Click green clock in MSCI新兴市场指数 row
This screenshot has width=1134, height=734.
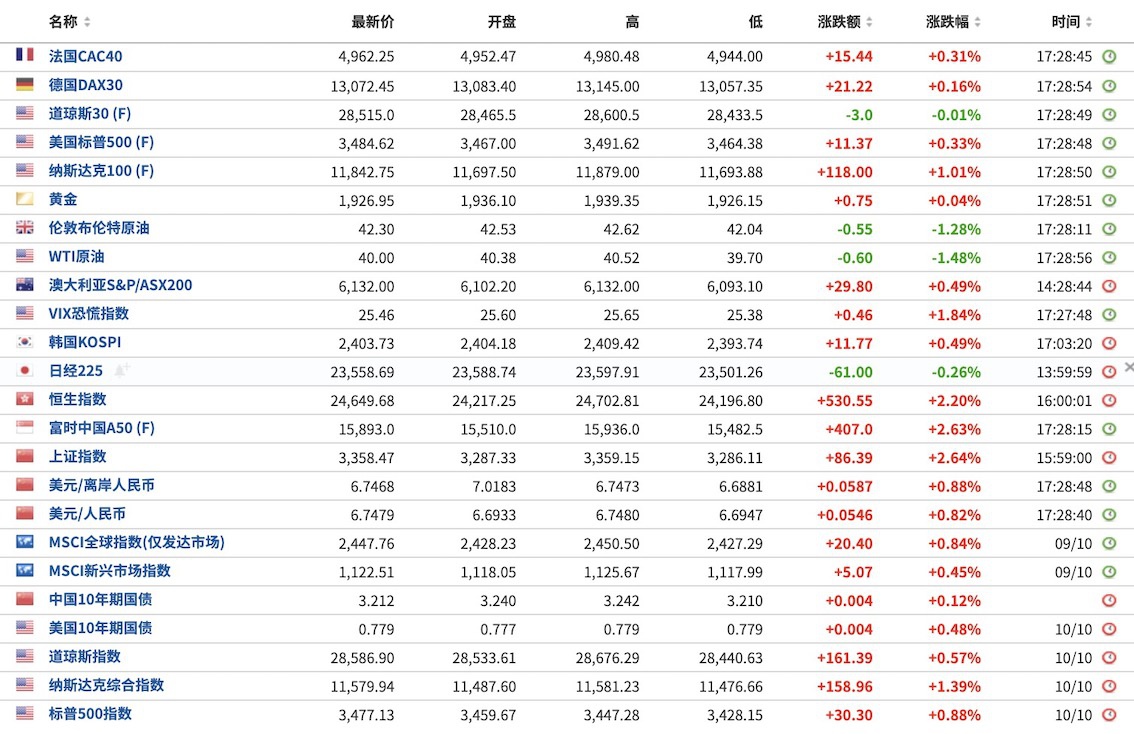point(1109,572)
